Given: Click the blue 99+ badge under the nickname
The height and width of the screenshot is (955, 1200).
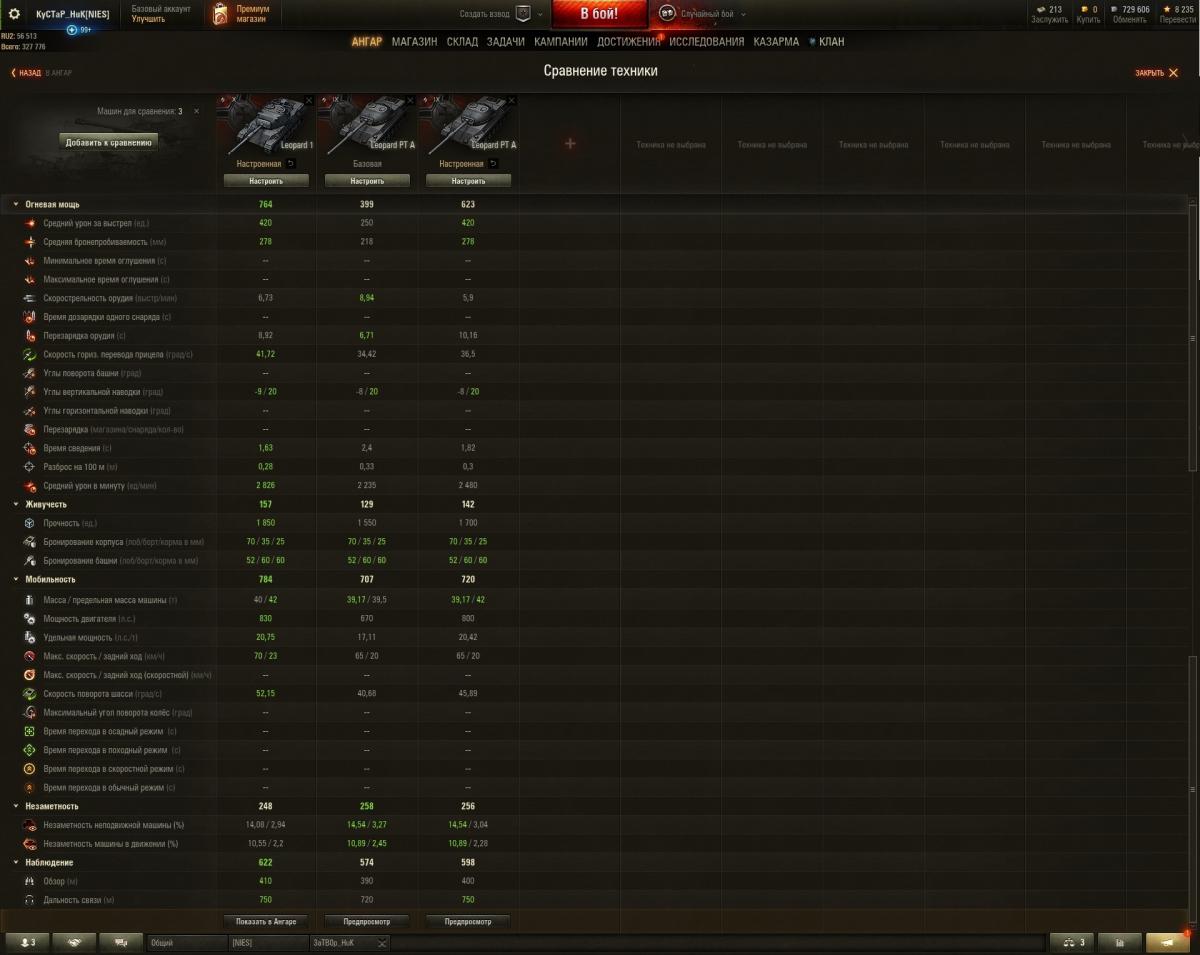Looking at the screenshot, I should click(x=79, y=30).
